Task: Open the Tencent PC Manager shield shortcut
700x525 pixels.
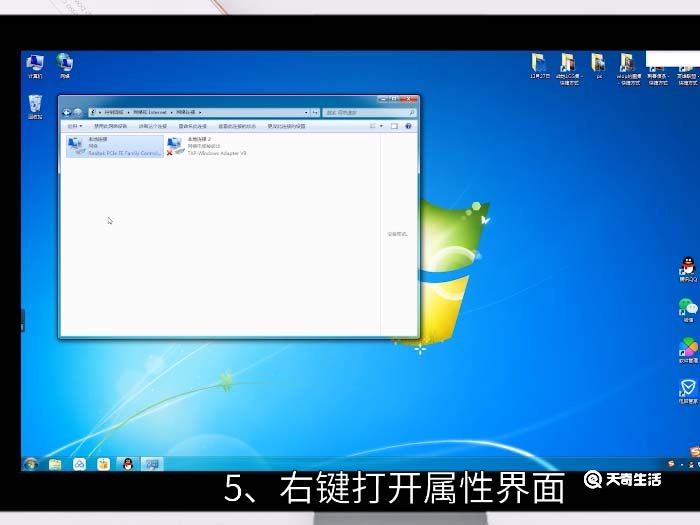Action: (x=688, y=392)
